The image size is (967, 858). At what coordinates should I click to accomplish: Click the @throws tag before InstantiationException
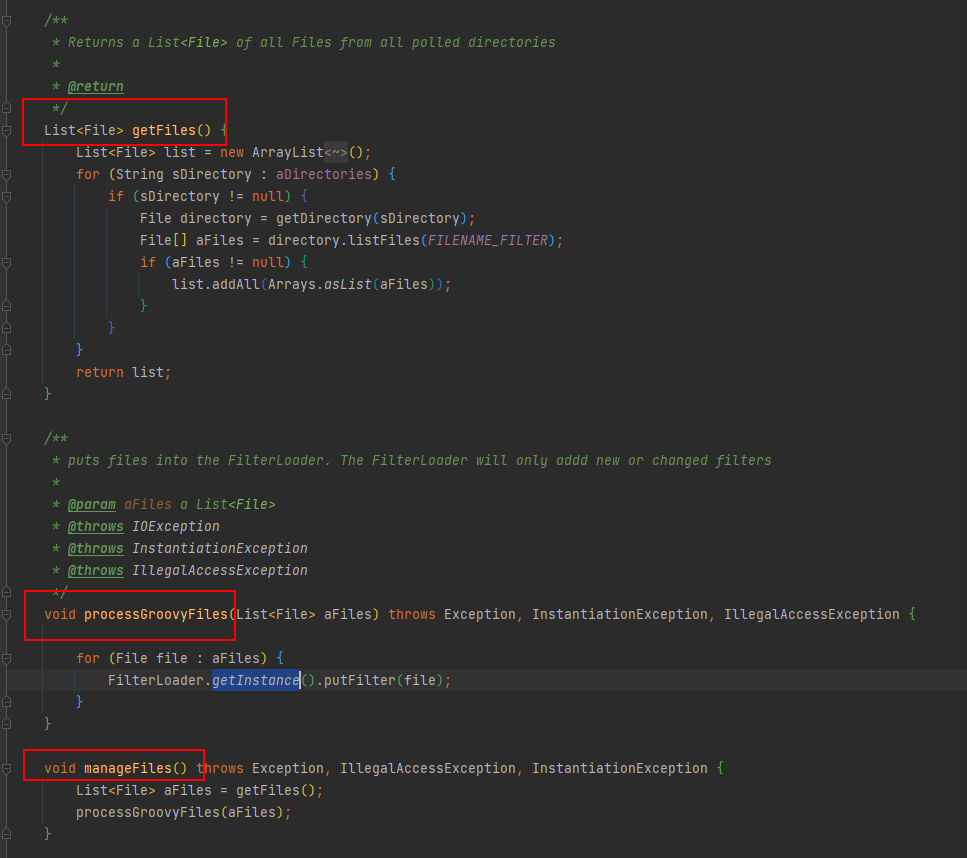coord(96,548)
